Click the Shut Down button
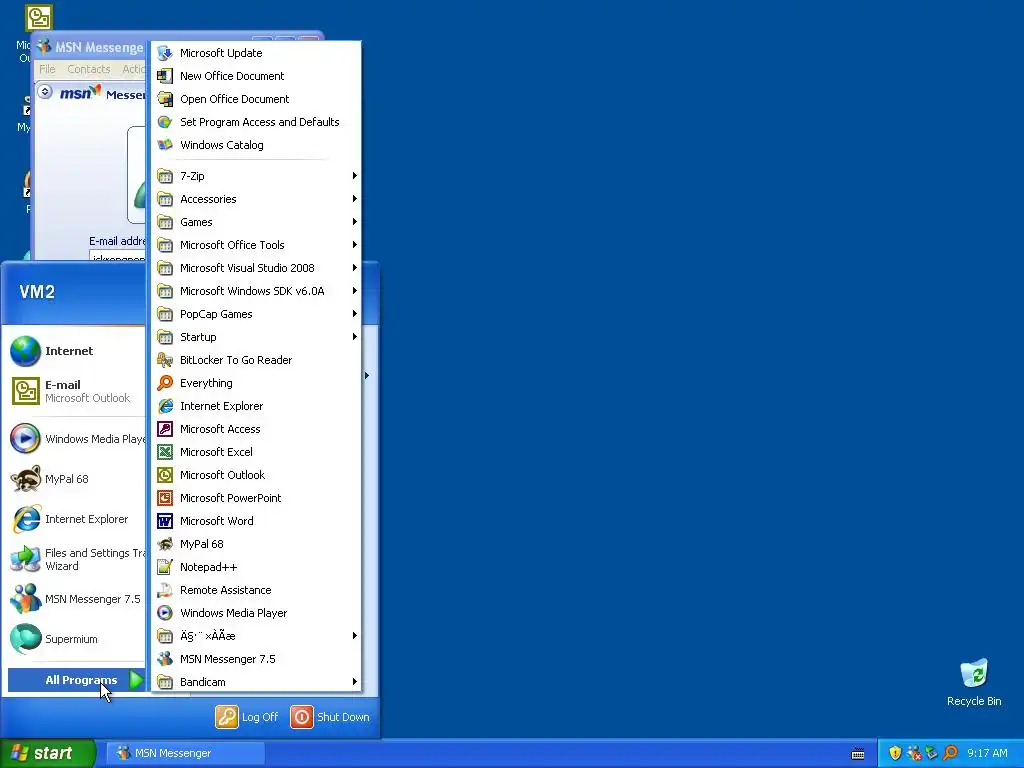1024x768 pixels. click(x=330, y=716)
